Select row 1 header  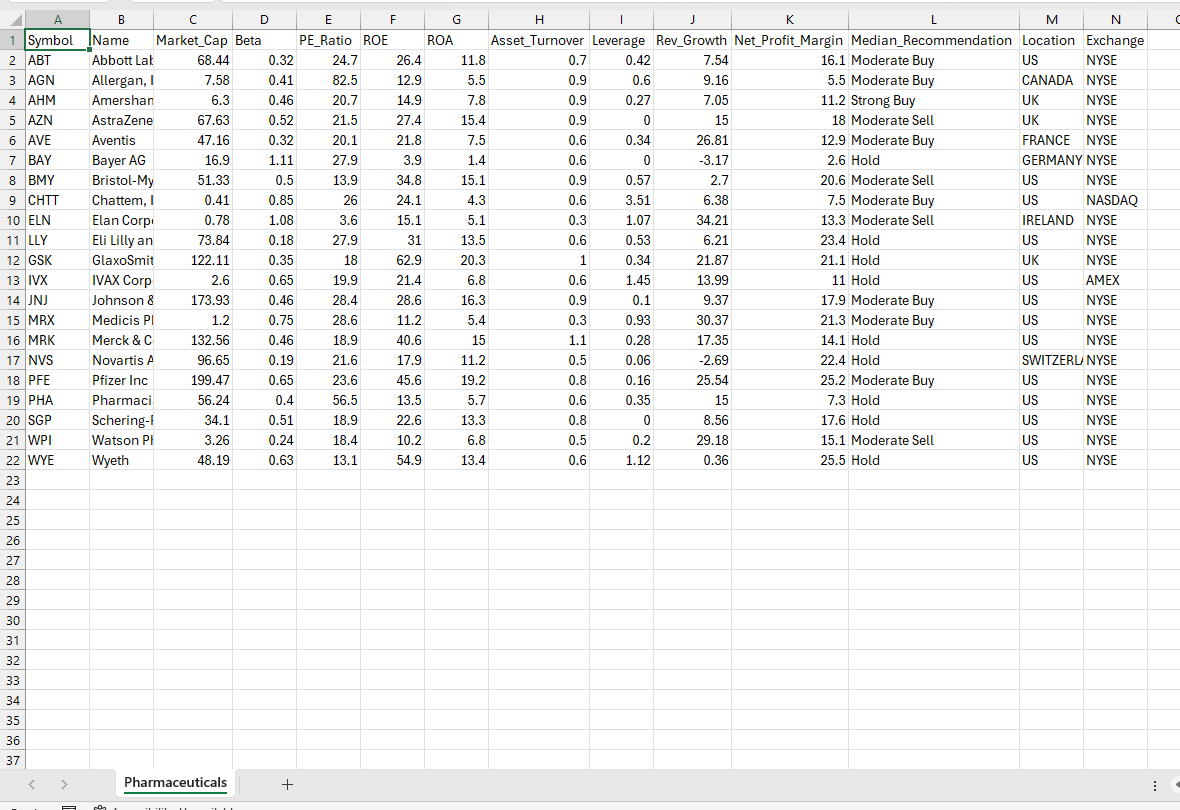[13, 40]
